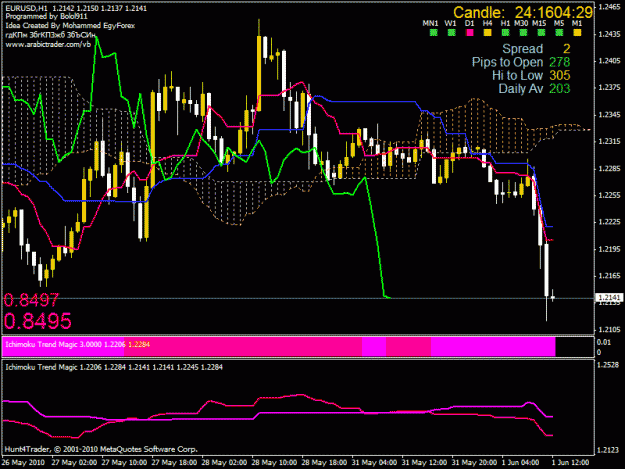Click the 1.2123 sub-window scale label

point(608,450)
